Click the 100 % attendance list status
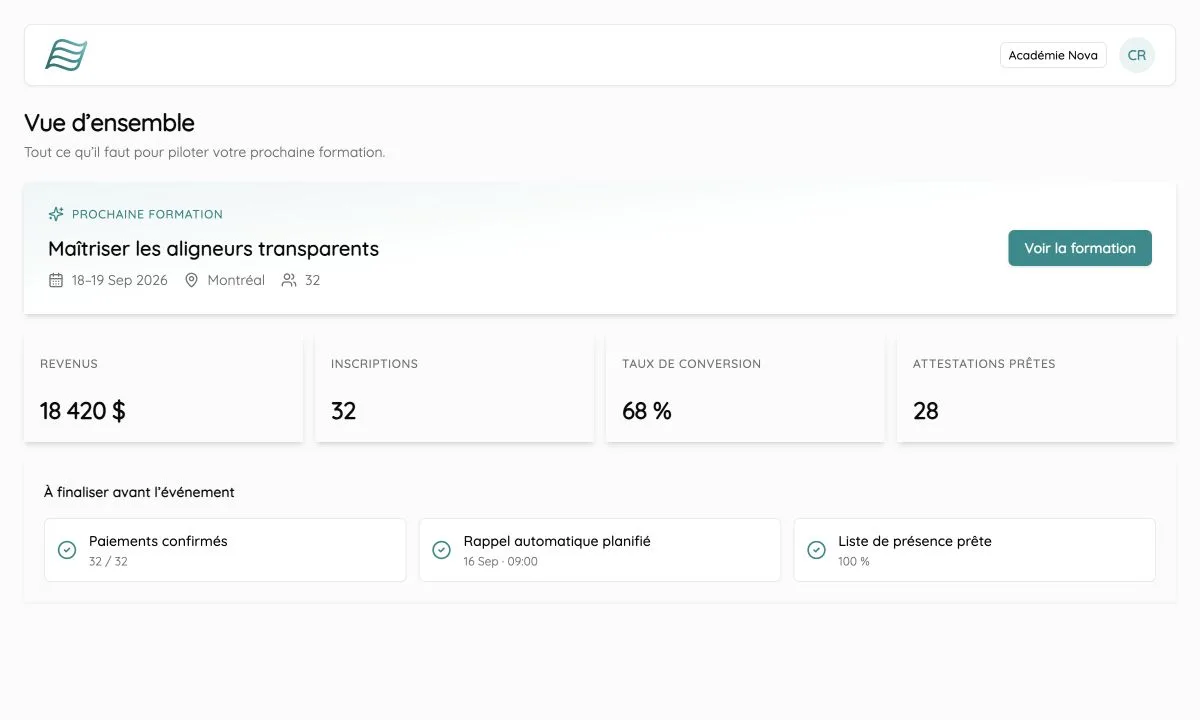The width and height of the screenshot is (1200, 720). [854, 562]
